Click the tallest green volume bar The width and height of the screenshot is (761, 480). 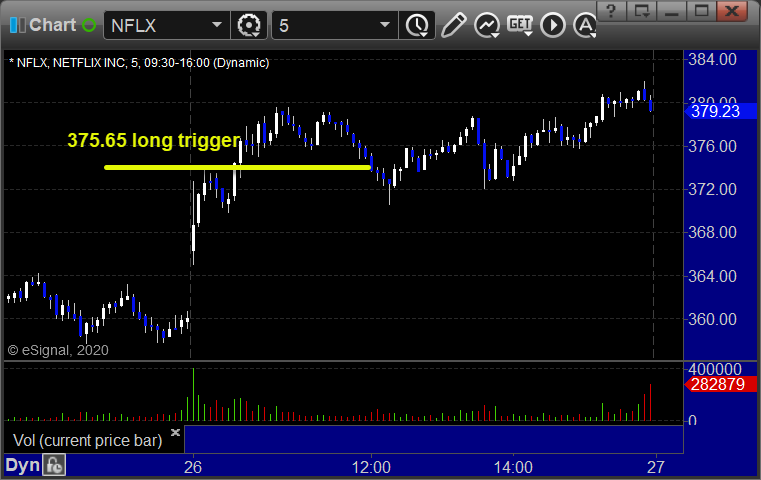193,395
